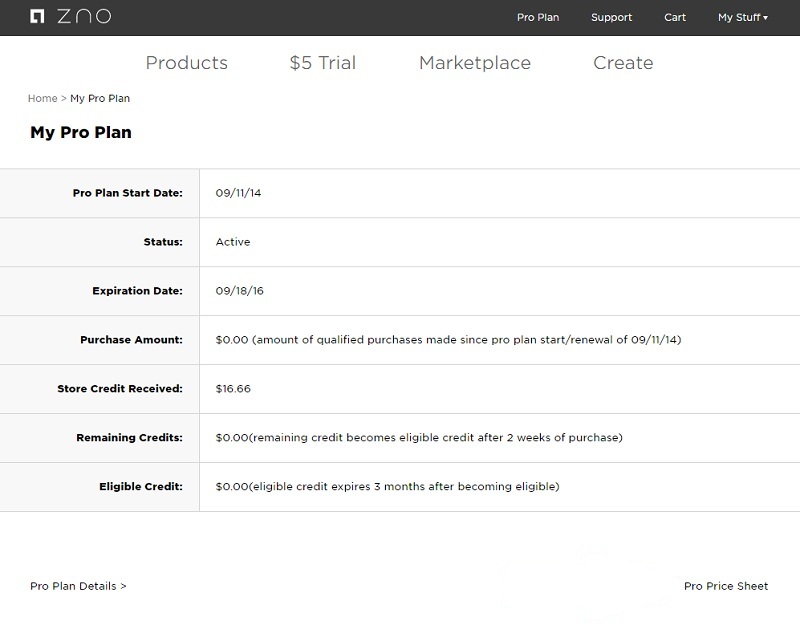
Task: Click the Expiration Date value 09/18/16
Action: click(x=239, y=291)
